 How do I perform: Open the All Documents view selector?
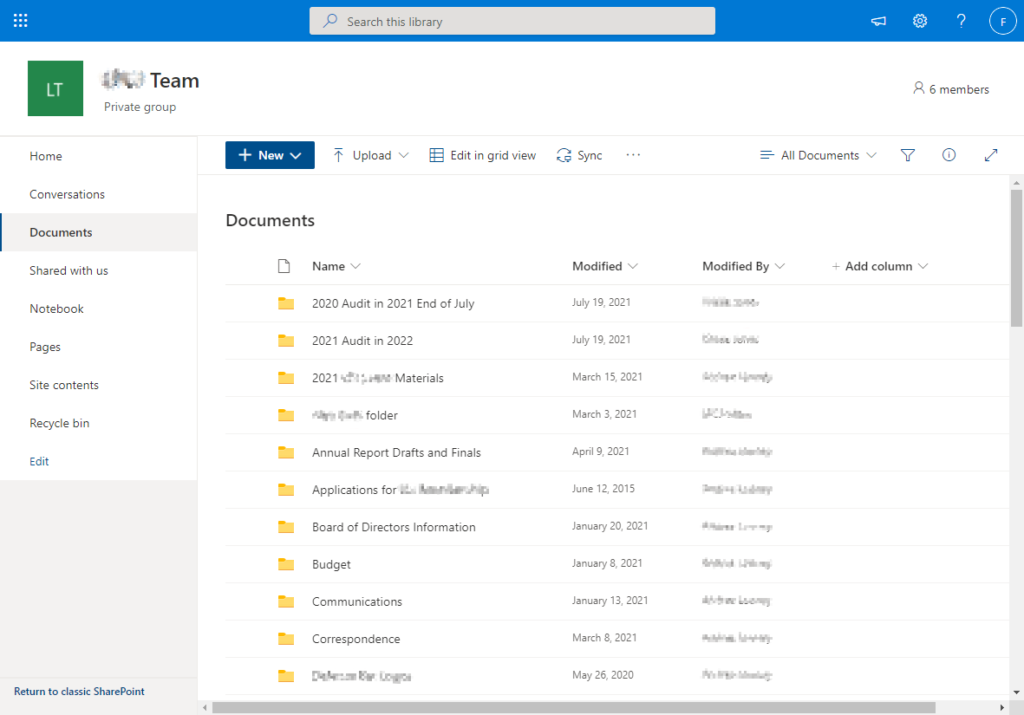(x=817, y=155)
